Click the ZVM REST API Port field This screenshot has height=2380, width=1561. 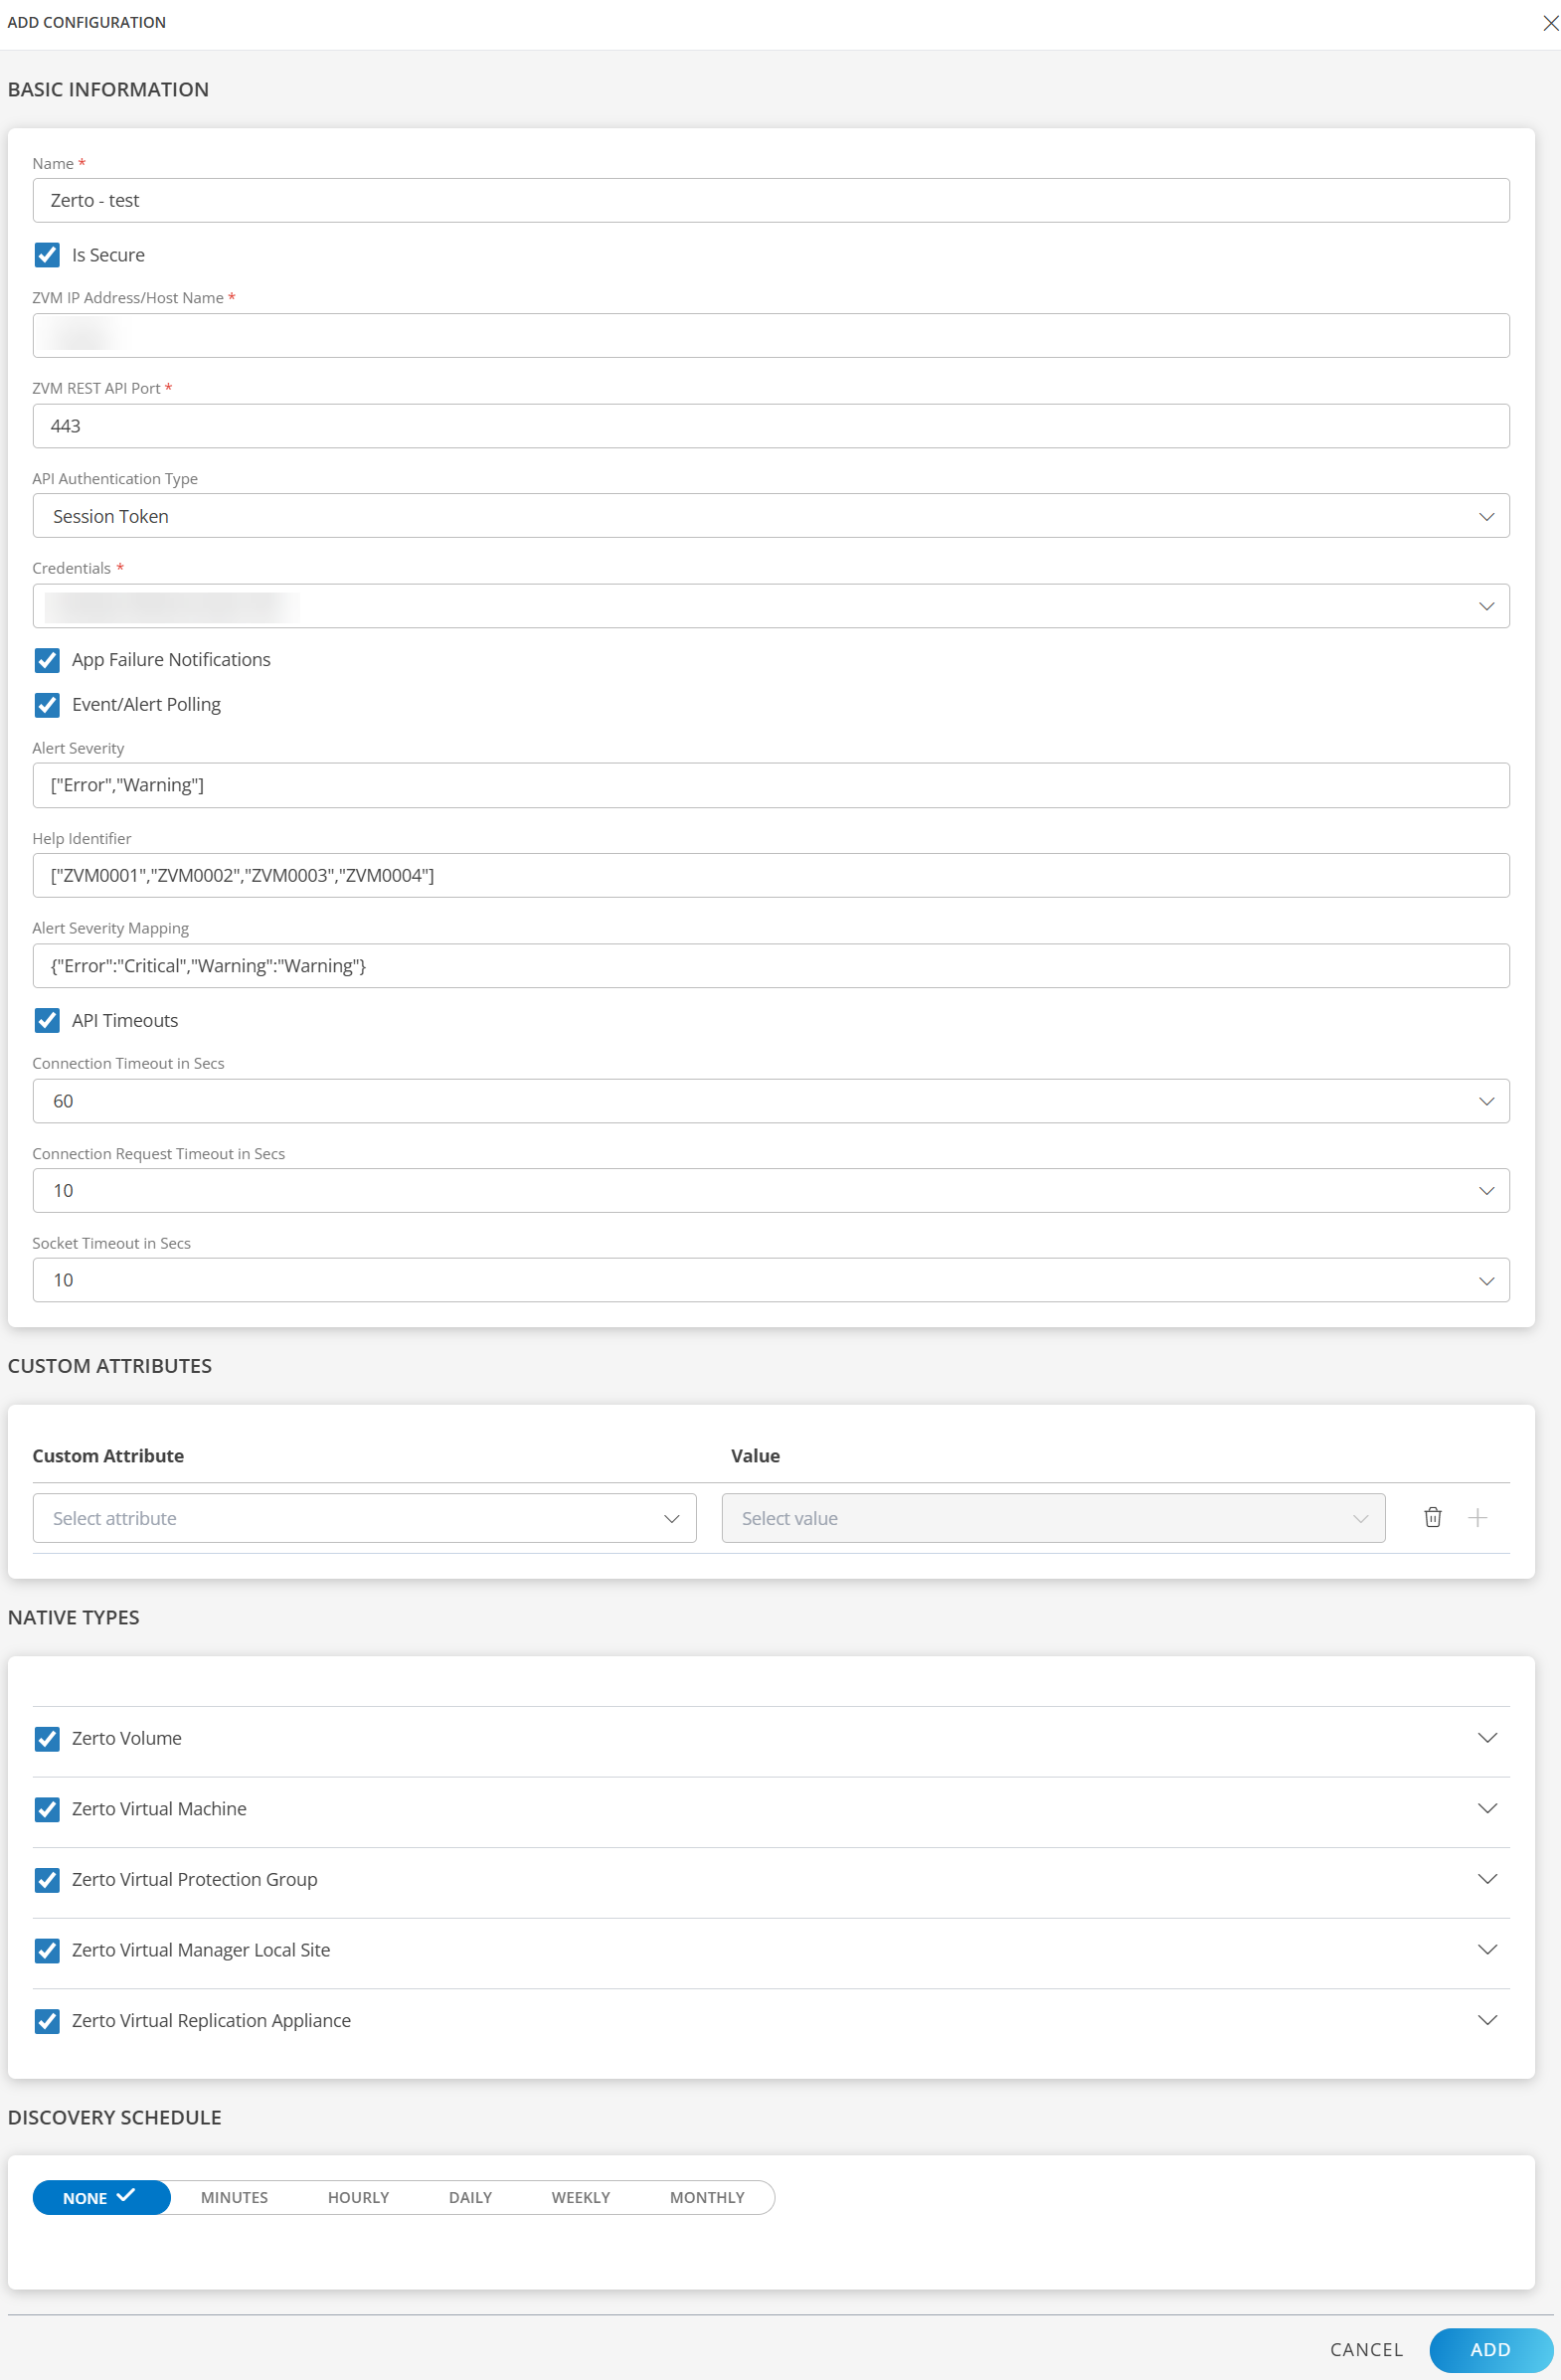click(770, 426)
